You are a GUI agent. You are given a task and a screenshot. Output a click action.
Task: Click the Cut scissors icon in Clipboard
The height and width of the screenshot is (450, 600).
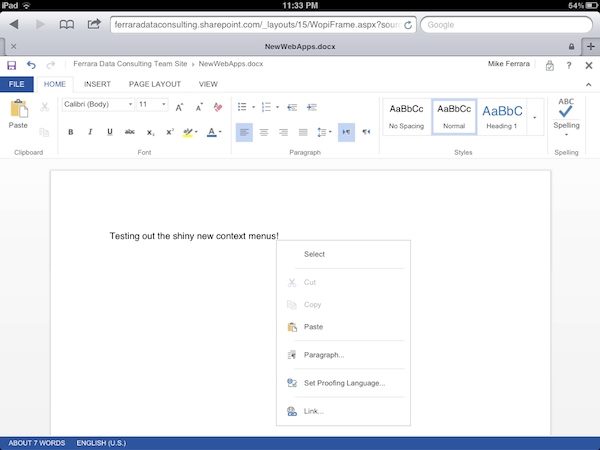[x=45, y=107]
